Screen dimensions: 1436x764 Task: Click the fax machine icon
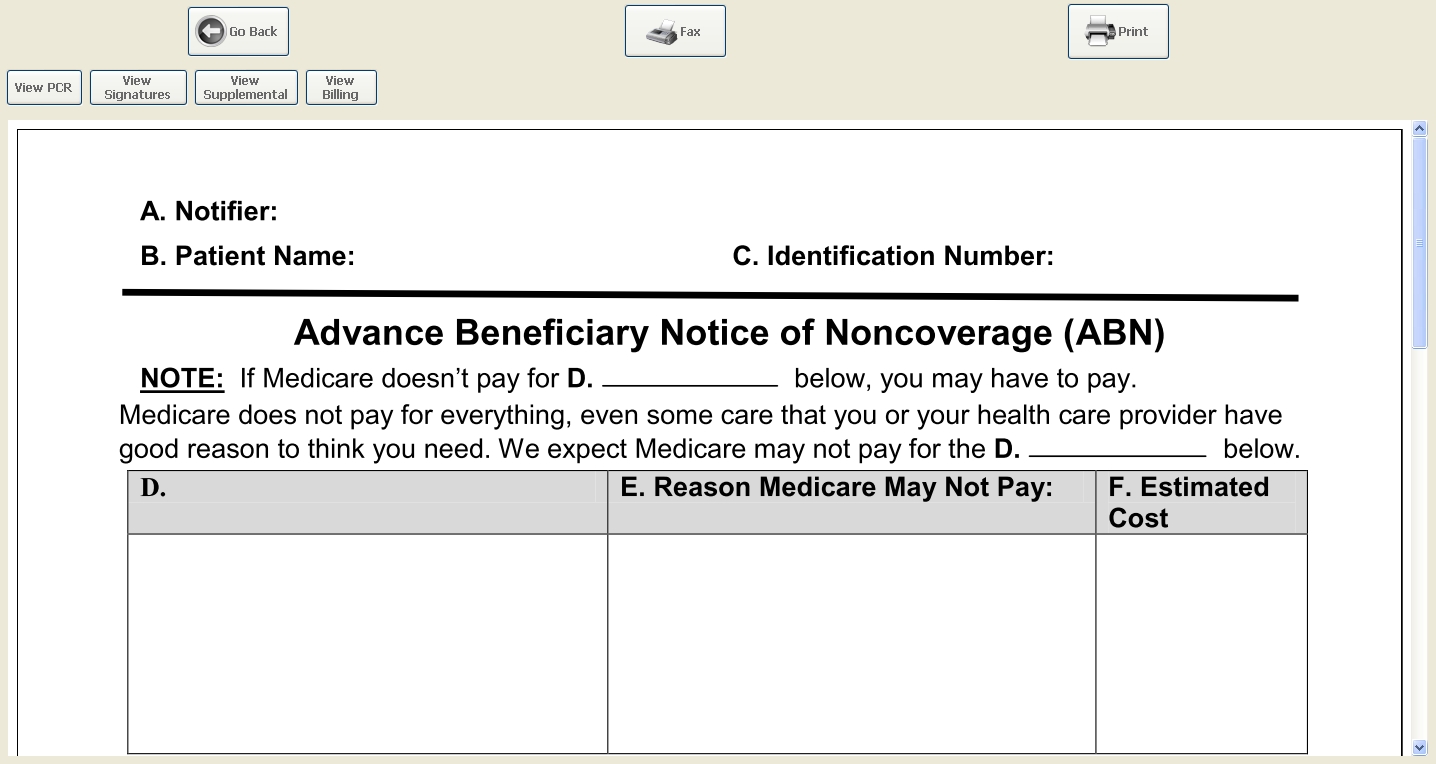[661, 32]
